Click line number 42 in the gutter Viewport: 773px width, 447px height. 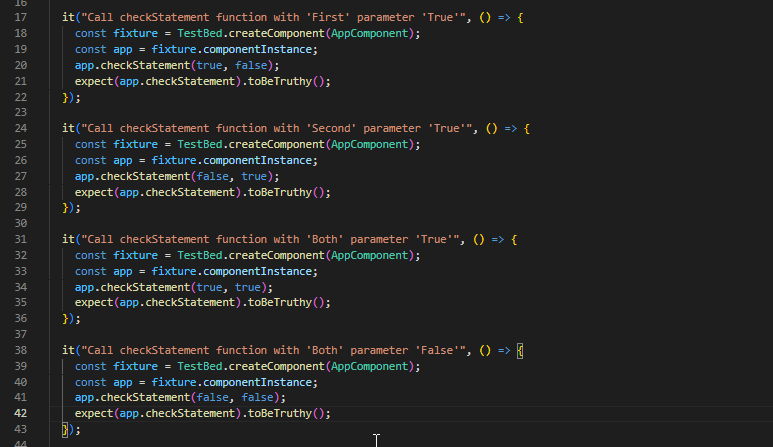point(22,413)
